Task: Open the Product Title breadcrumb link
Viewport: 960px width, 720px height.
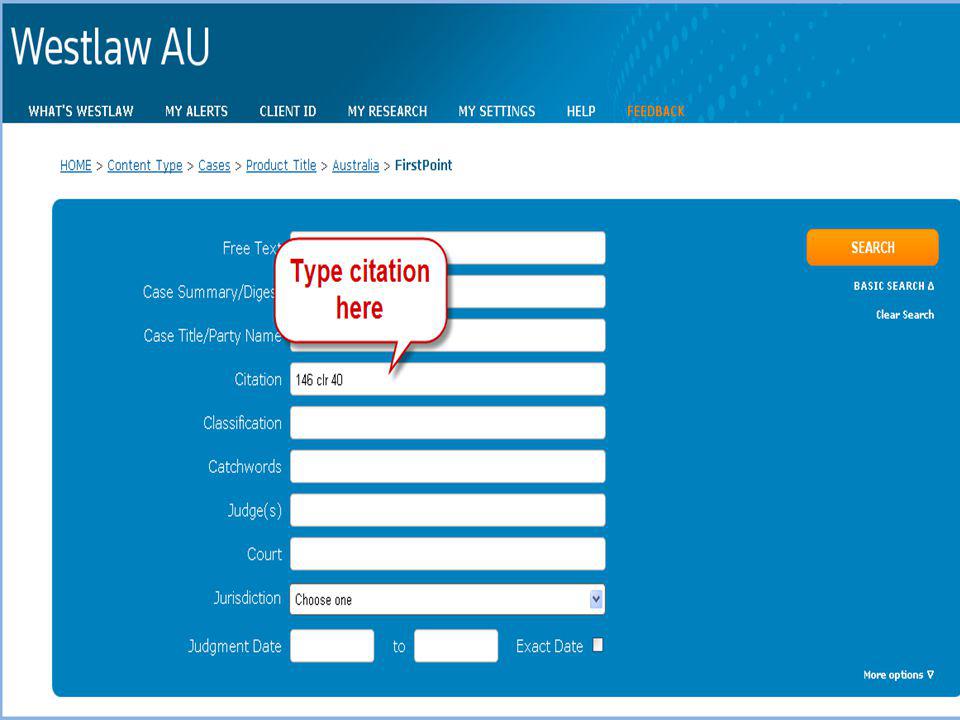Action: [x=281, y=165]
